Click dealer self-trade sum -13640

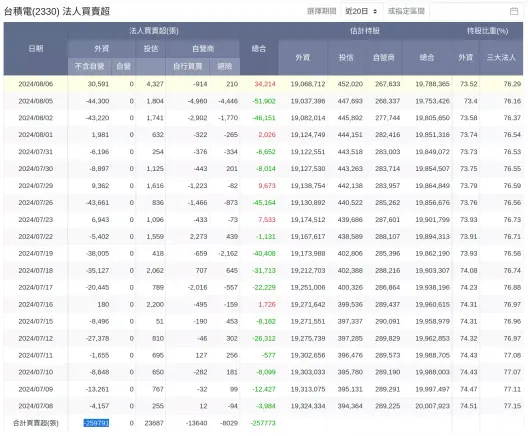tap(196, 423)
